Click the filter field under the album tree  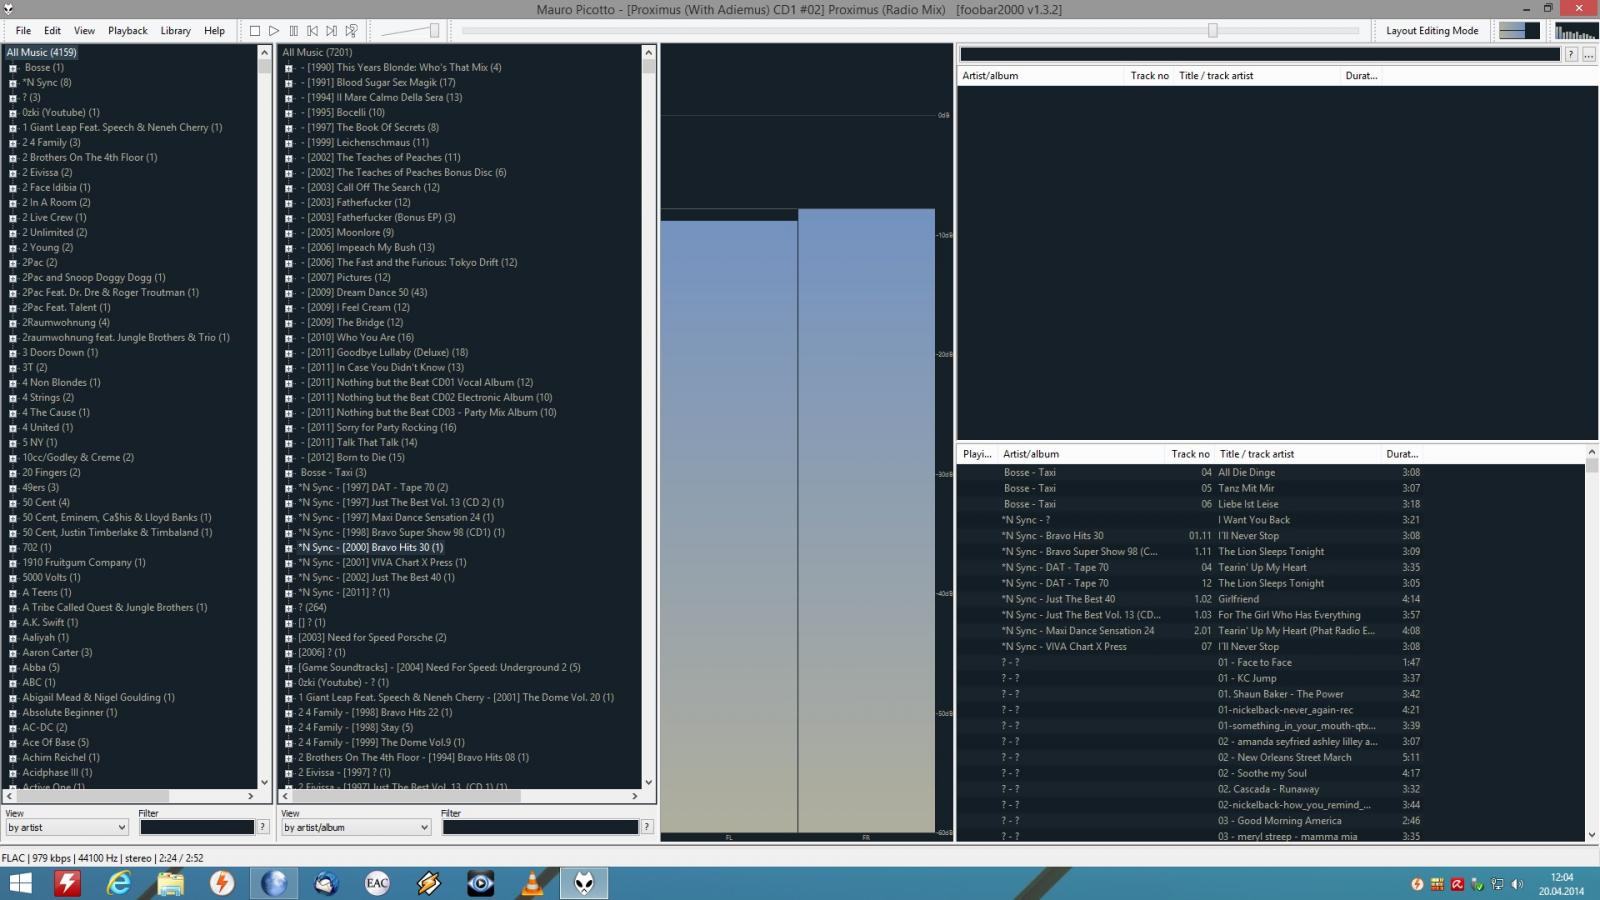click(540, 827)
